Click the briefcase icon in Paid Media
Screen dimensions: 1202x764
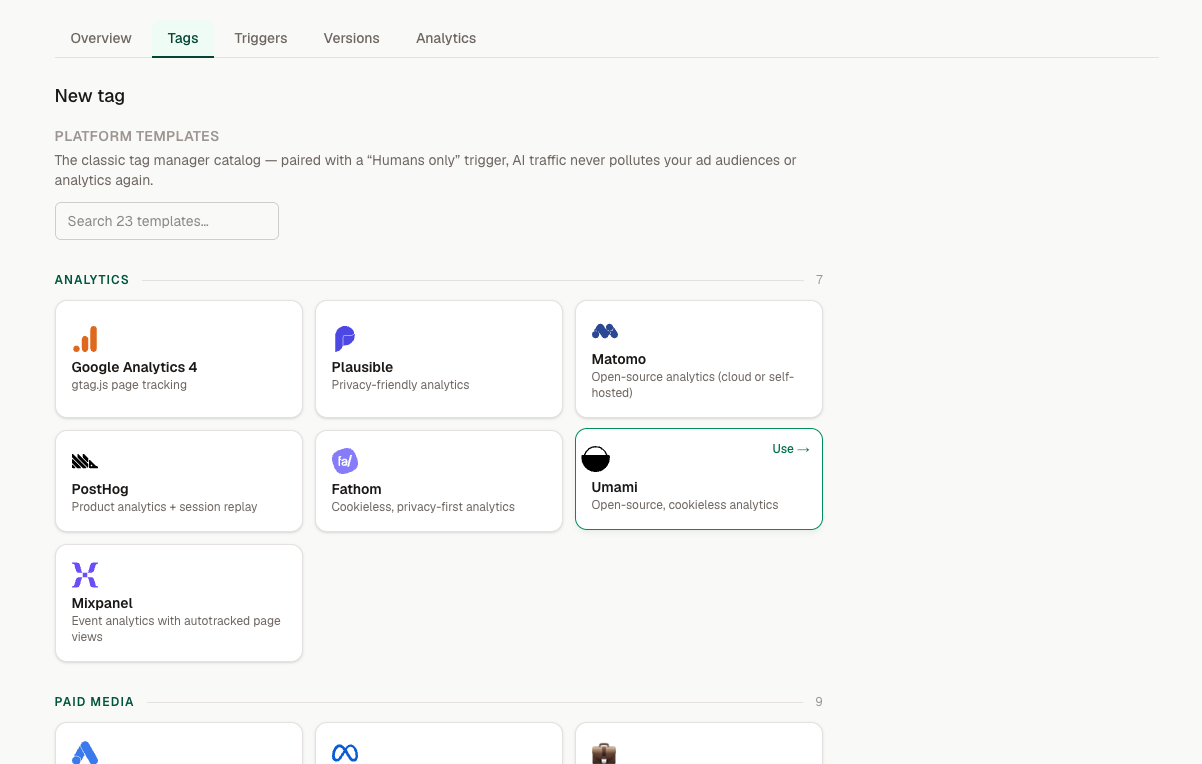pos(604,754)
